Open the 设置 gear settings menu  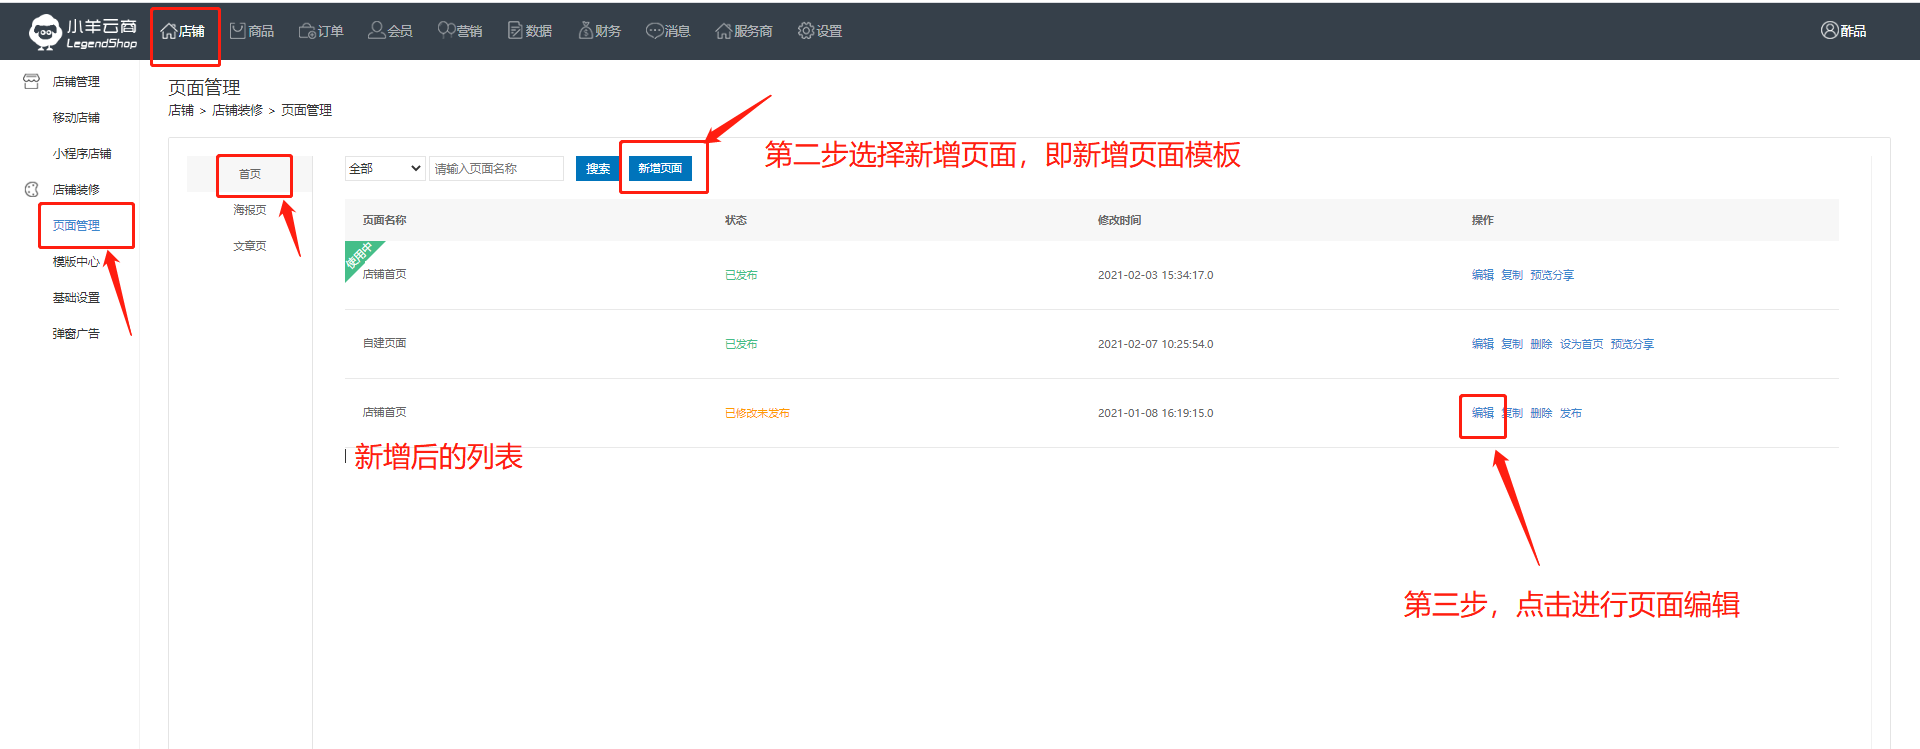[820, 31]
